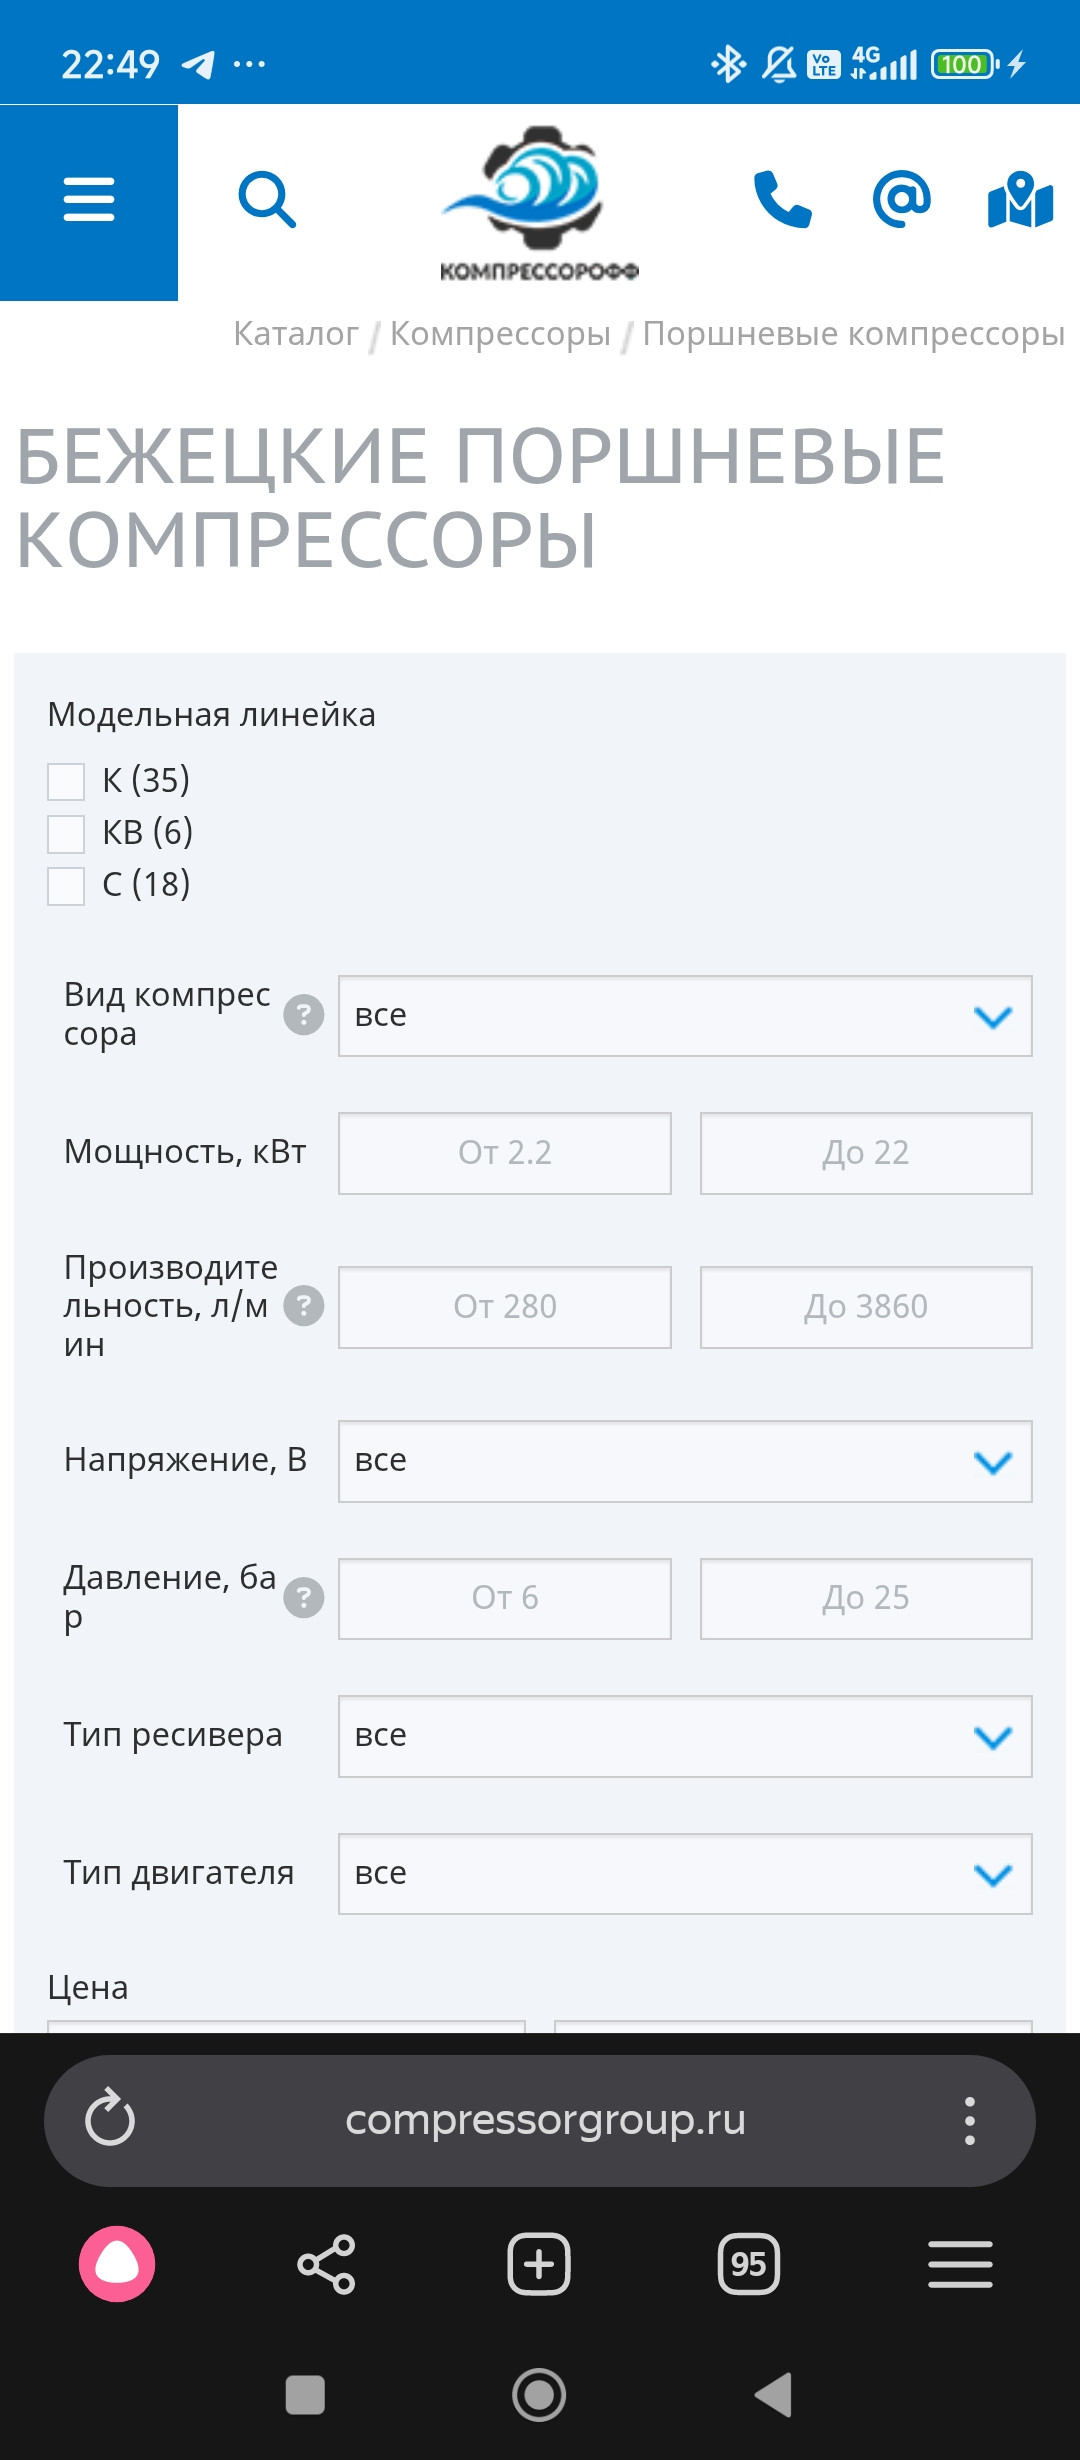Open the hamburger site menu
Image resolution: width=1080 pixels, height=2460 pixels.
(x=89, y=200)
